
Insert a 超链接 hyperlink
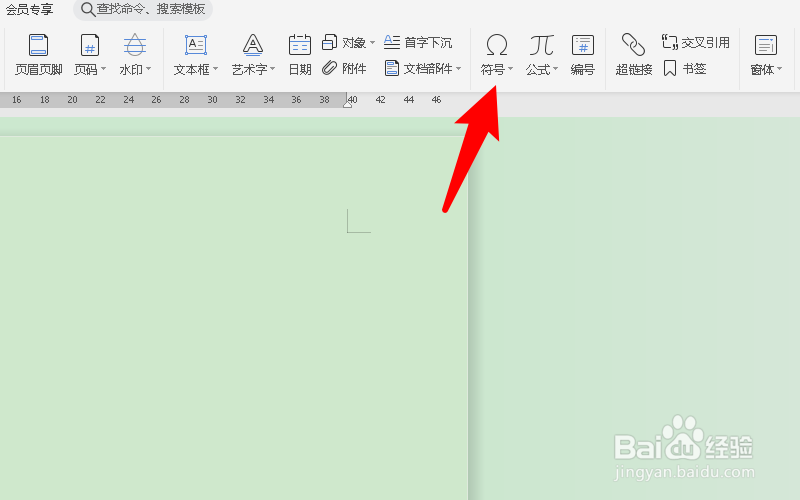pos(634,55)
